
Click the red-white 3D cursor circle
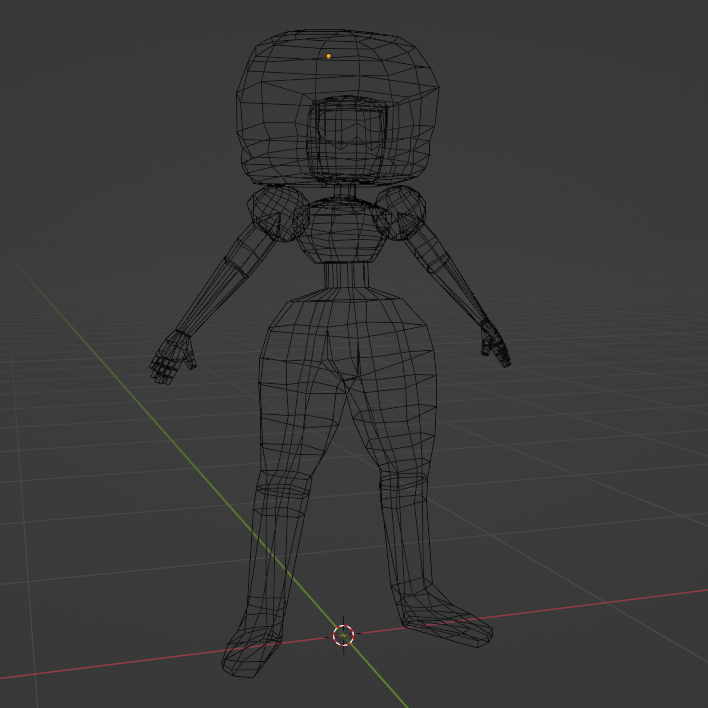[x=343, y=635]
